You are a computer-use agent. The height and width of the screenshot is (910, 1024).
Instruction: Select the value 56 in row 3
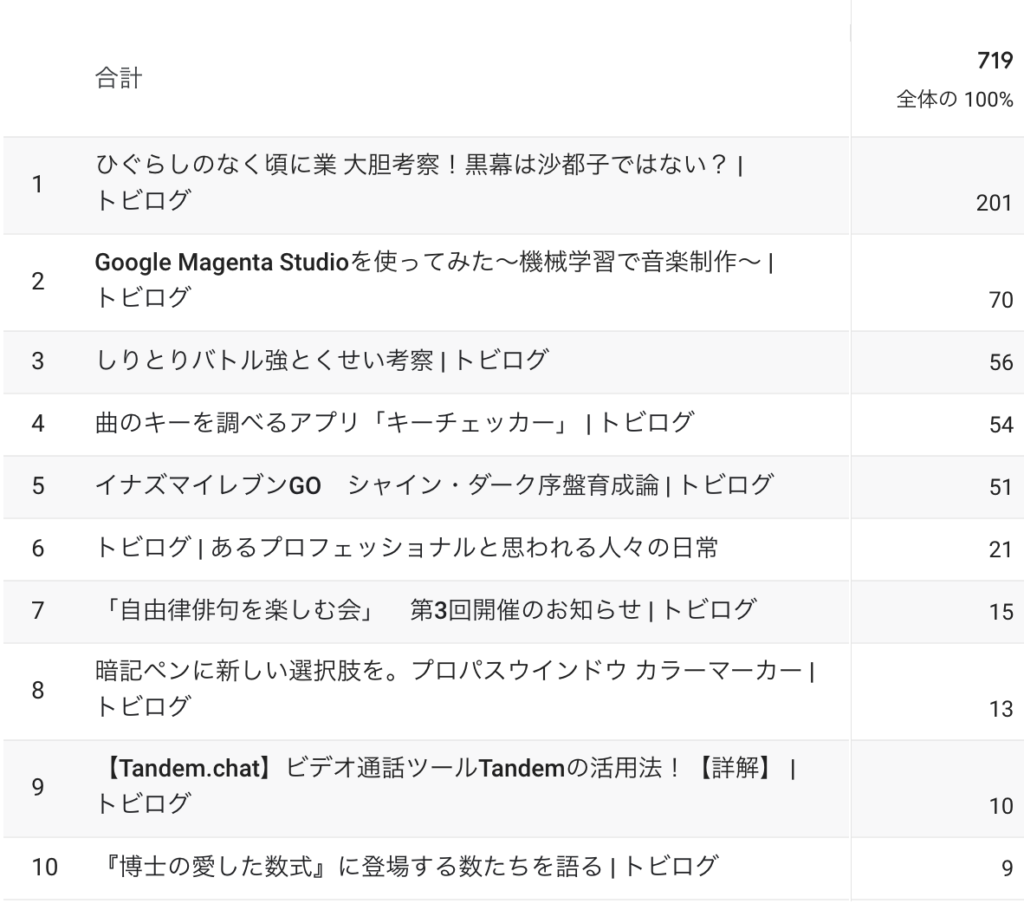[x=1000, y=362]
